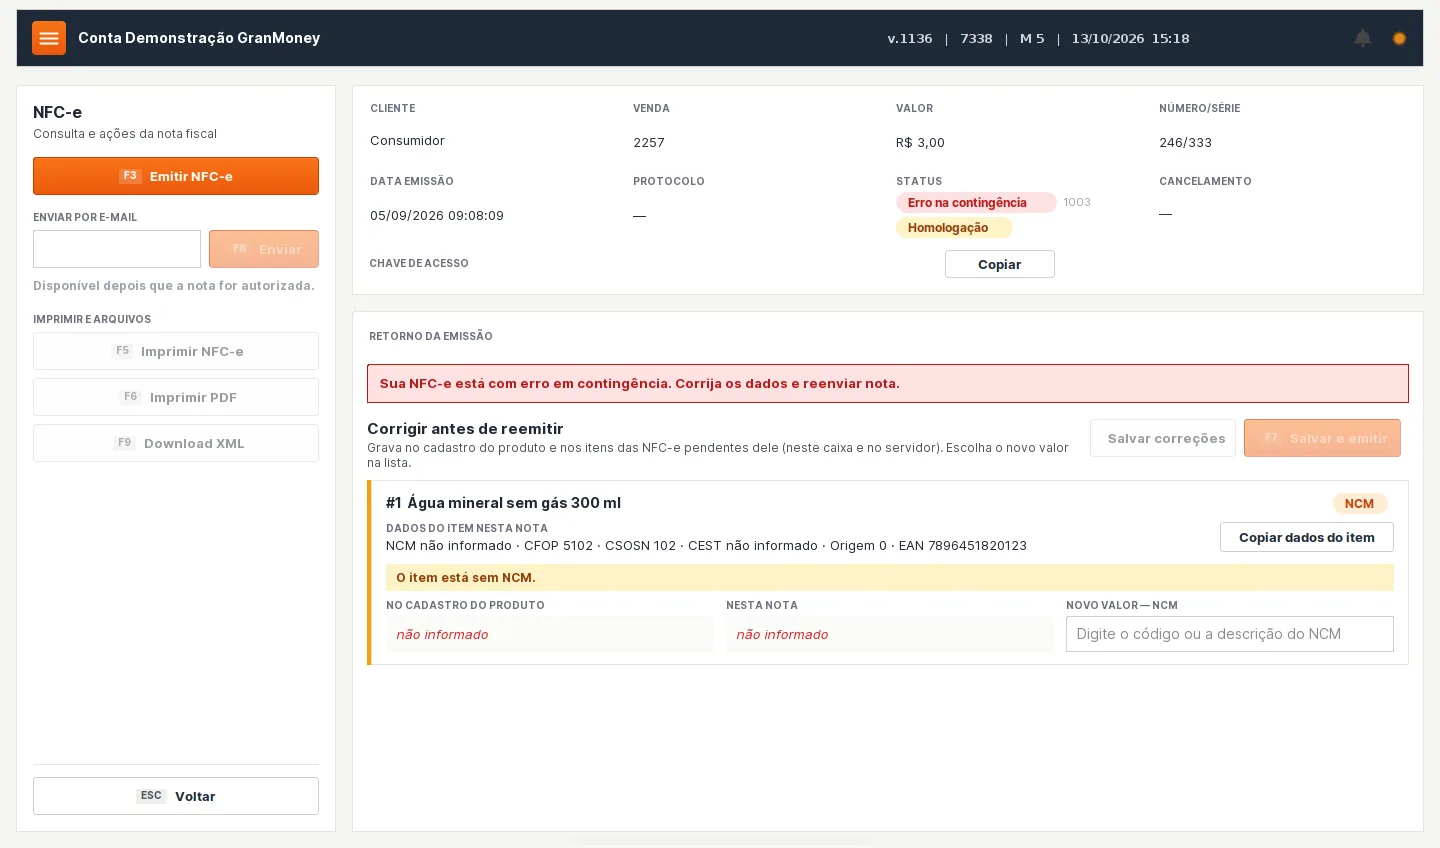Click the header date 13/10/2026 15:18
Viewport: 1440px width, 848px height.
pos(1130,39)
